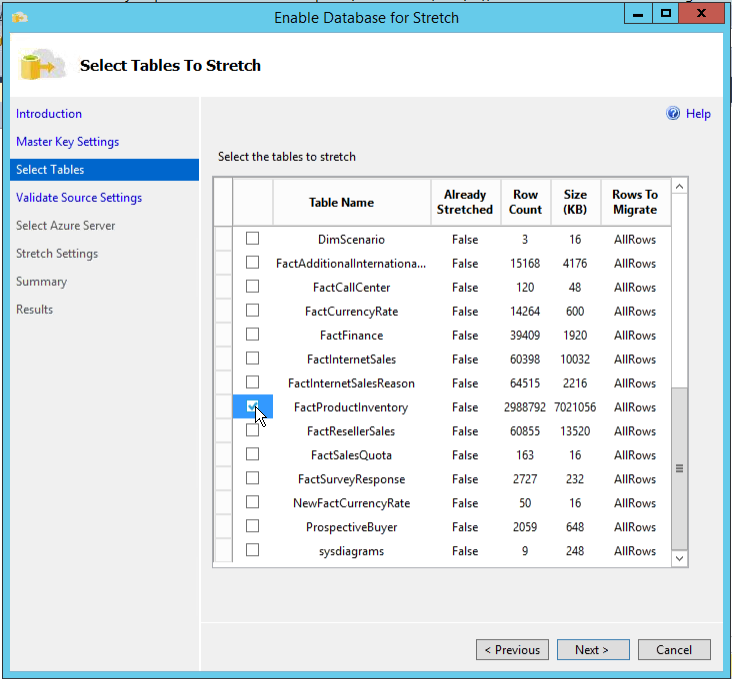Check the FactResellerSales checkbox
The image size is (732, 679).
point(253,430)
